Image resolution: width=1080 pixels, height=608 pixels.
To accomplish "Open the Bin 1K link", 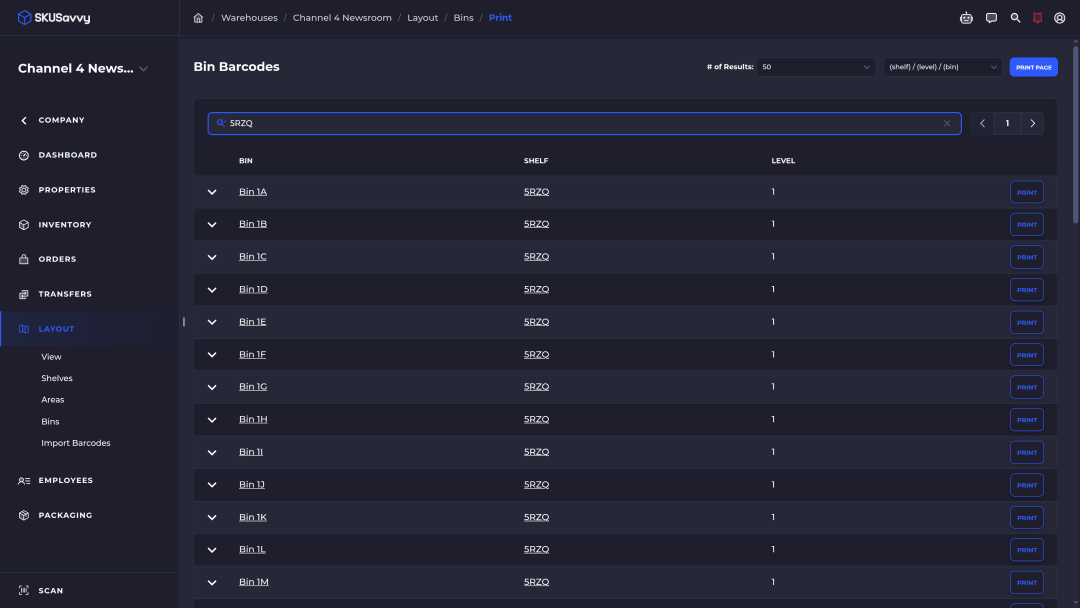I will 253,517.
